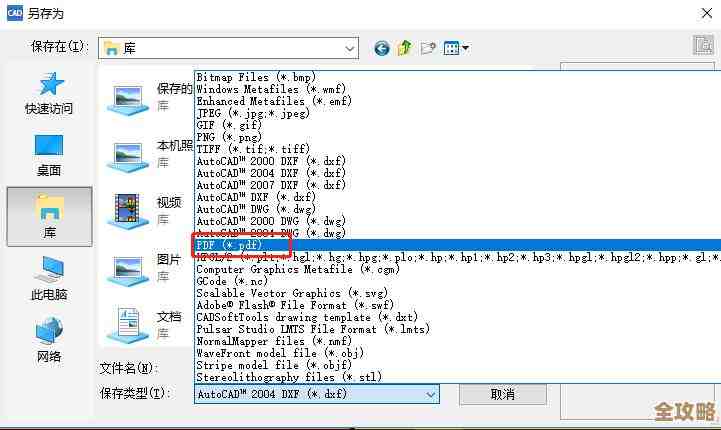Open 此电脑 in the places sidebar
Viewport: 721px width, 430px height.
pyautogui.click(x=49, y=279)
